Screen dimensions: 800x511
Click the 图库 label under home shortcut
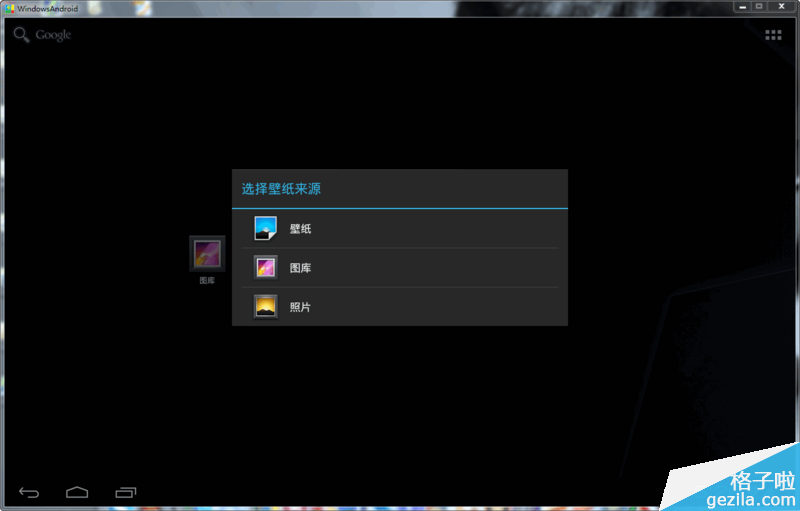207,280
